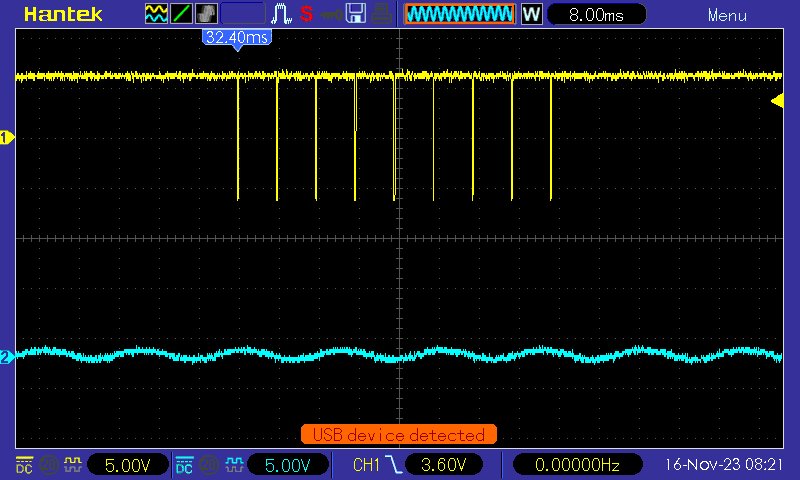Click the CH2 5.00V scale value
This screenshot has height=480, width=800.
pos(288,465)
